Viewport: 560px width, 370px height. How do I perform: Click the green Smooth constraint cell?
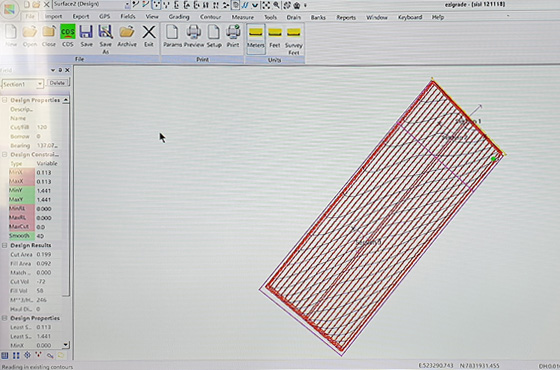(21, 236)
